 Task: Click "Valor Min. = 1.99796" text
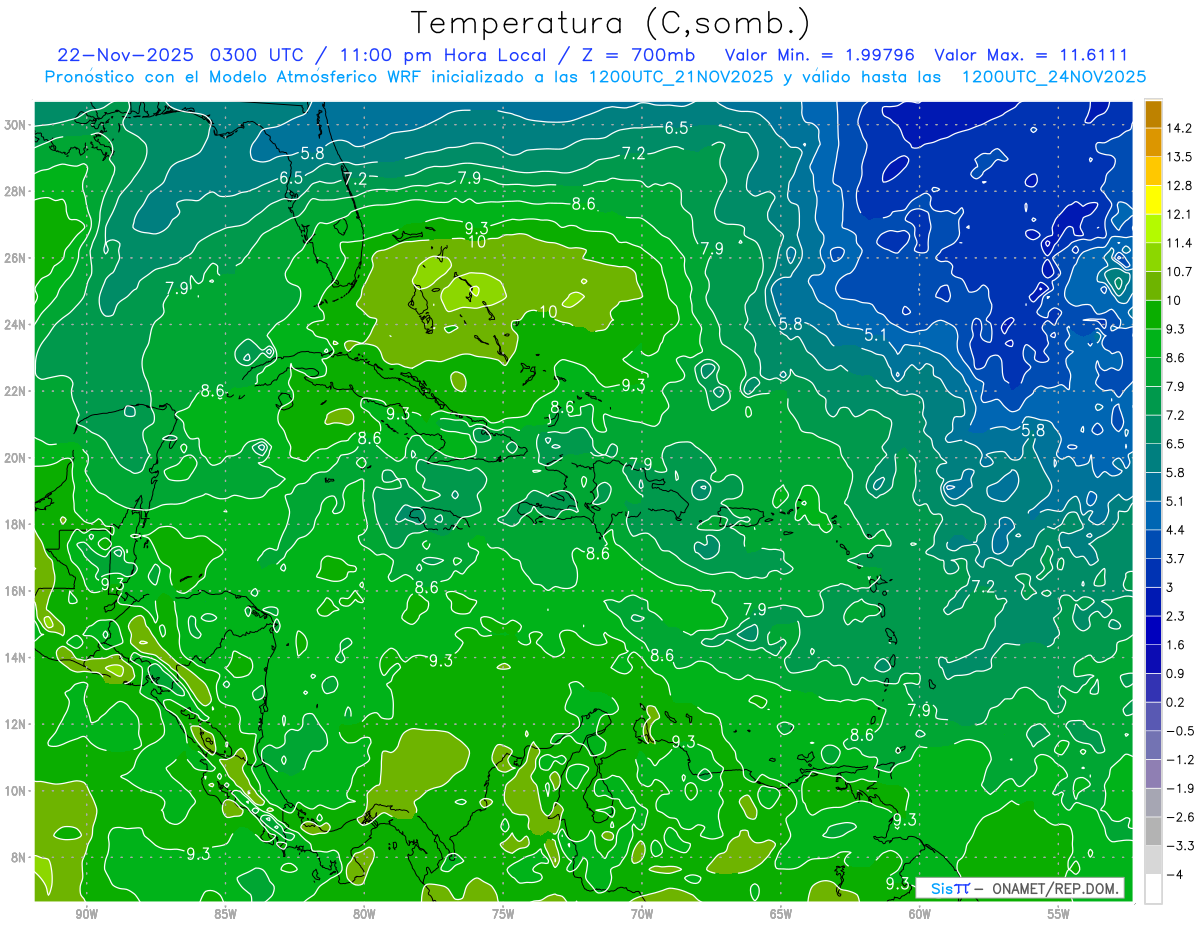(x=820, y=55)
